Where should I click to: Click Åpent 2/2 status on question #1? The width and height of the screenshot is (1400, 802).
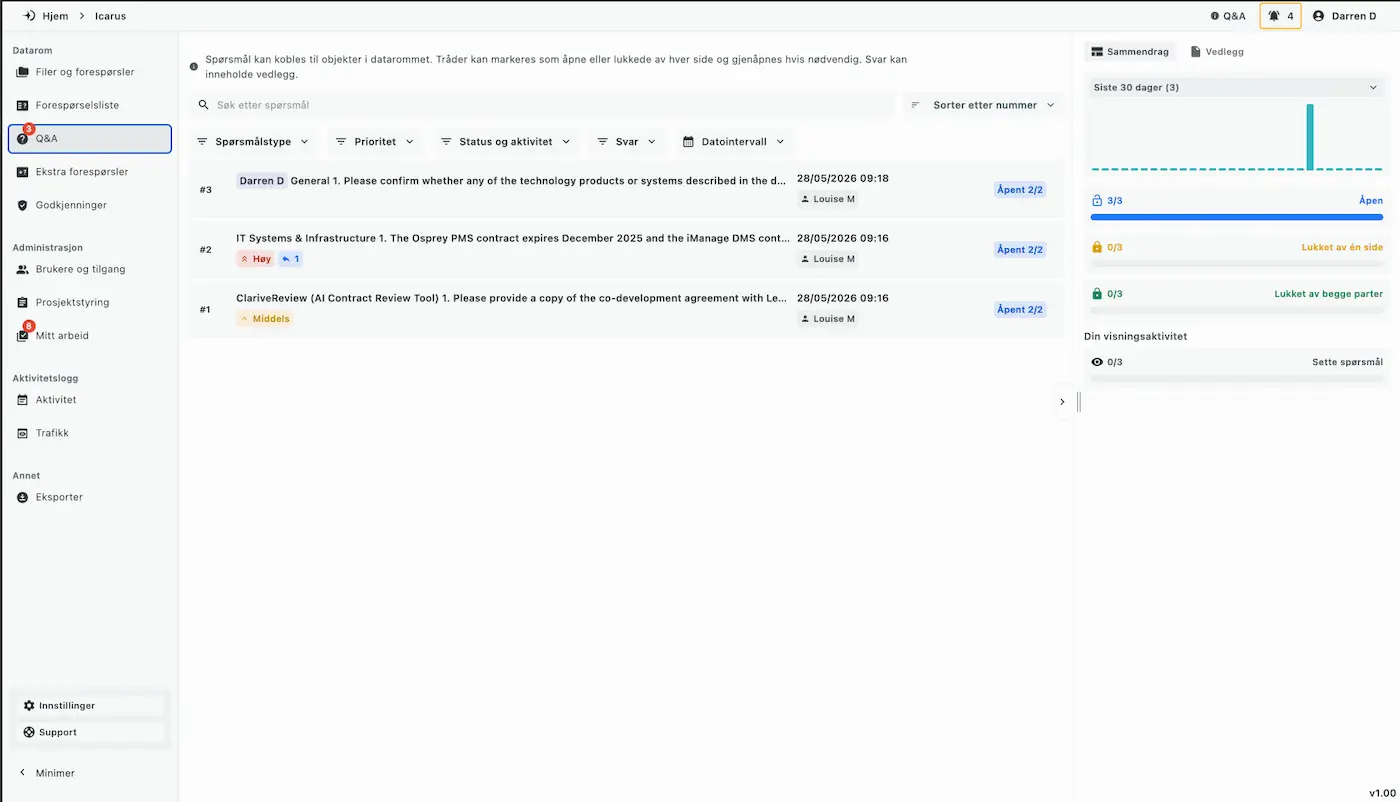[1020, 309]
